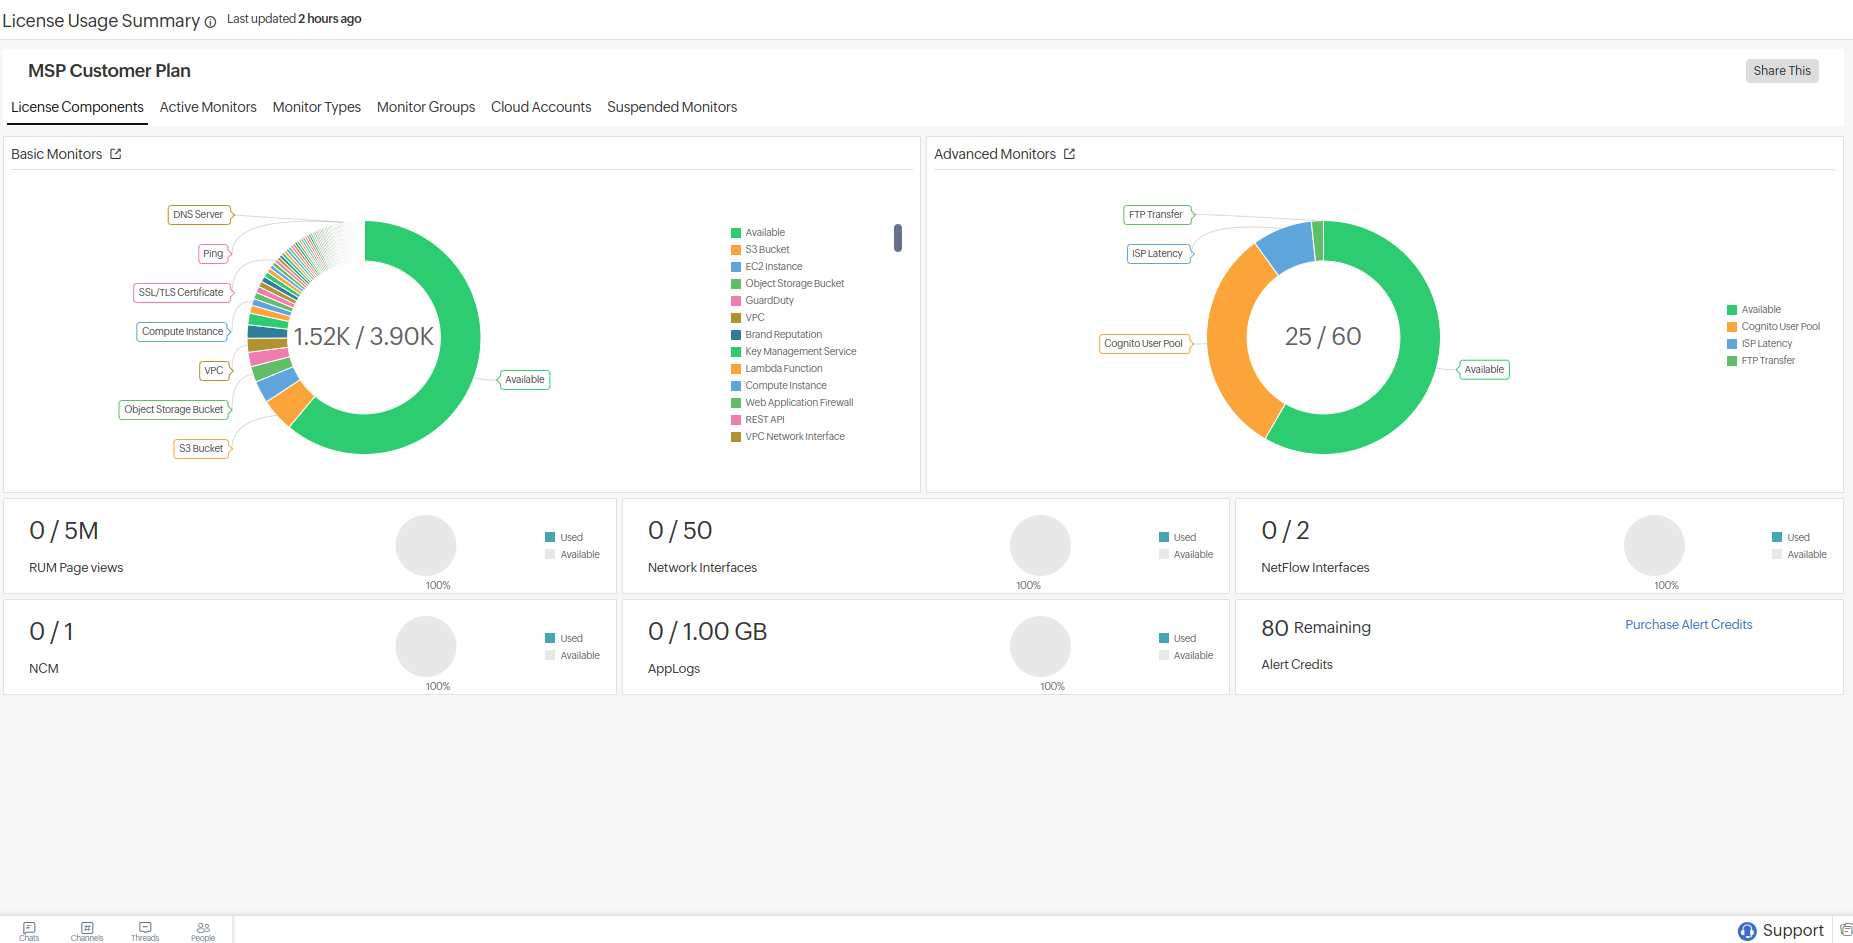
Task: Toggle ISP Latency legend entry
Action: [x=1766, y=344]
